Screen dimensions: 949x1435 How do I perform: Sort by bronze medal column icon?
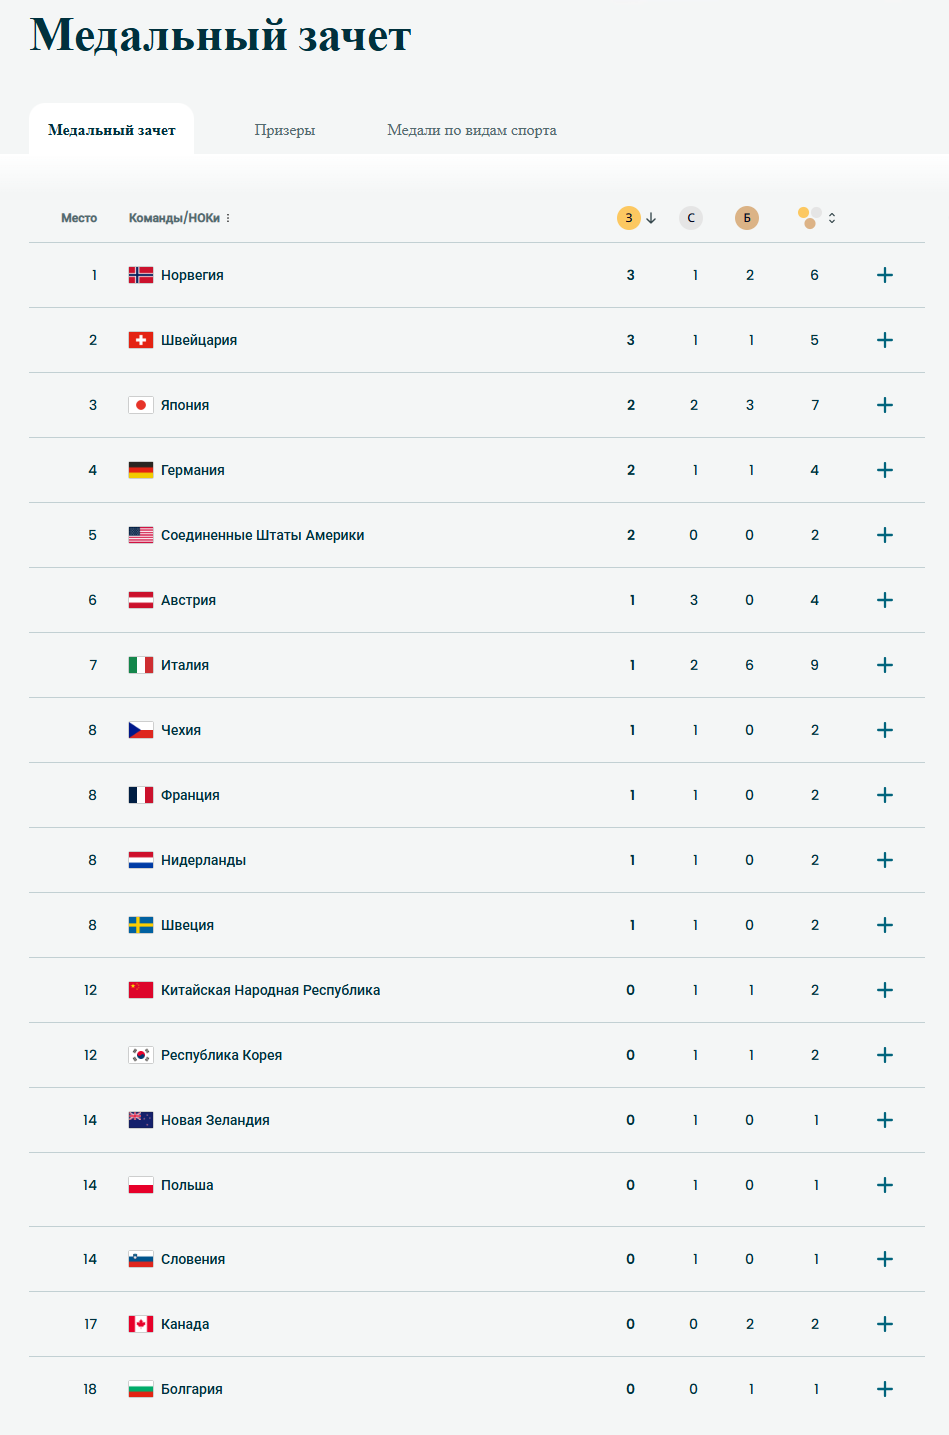coord(747,218)
